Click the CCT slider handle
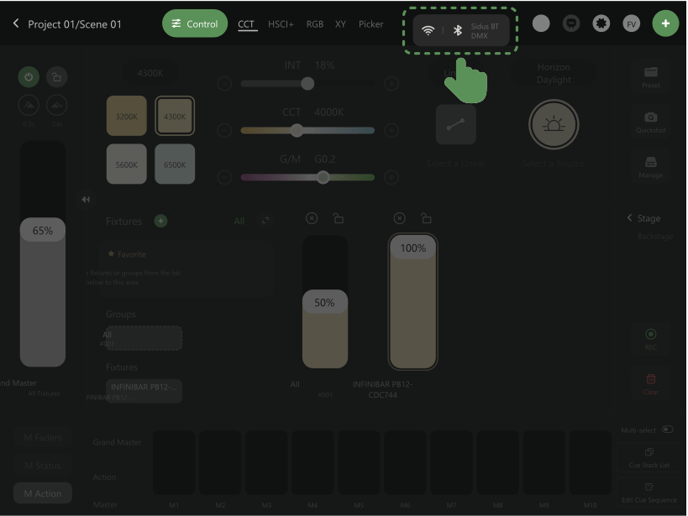This screenshot has width=688, height=516. click(x=297, y=130)
